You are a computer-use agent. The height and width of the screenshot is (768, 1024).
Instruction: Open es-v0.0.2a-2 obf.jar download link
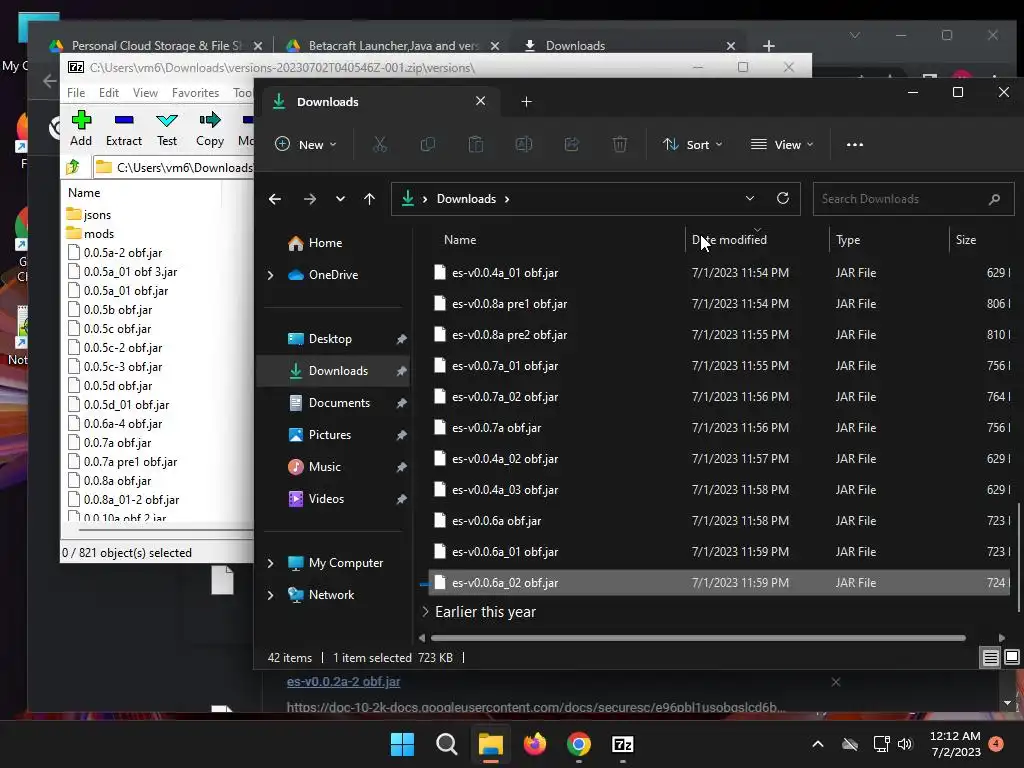pos(344,681)
